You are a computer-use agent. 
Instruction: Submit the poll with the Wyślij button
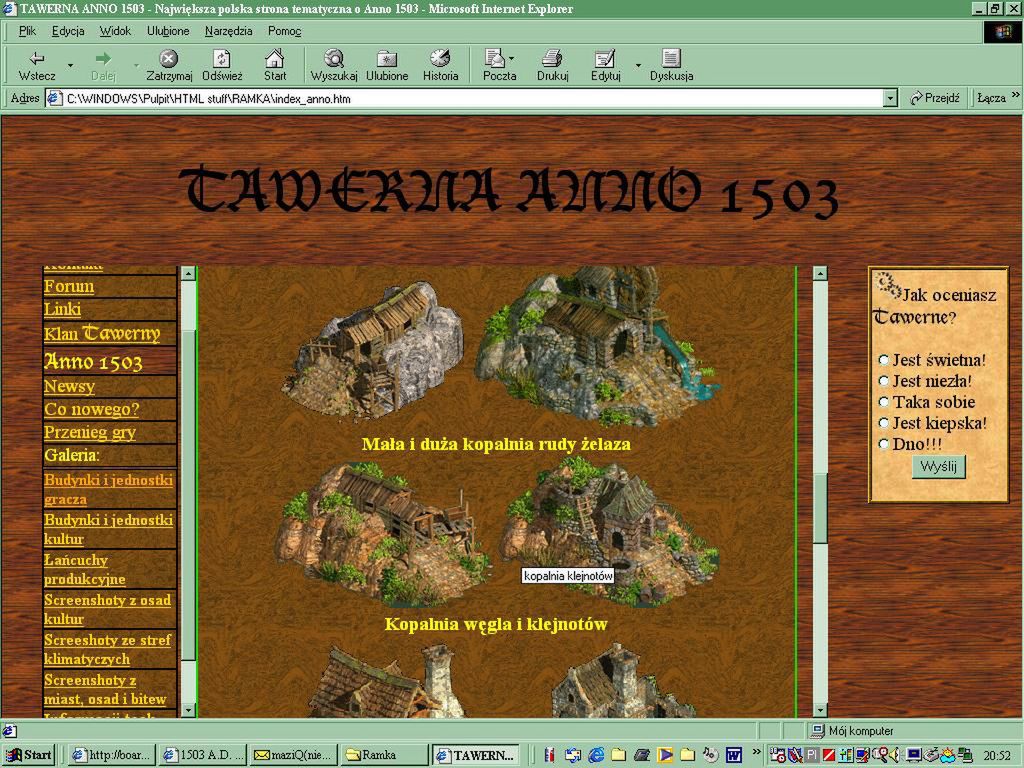tap(938, 466)
